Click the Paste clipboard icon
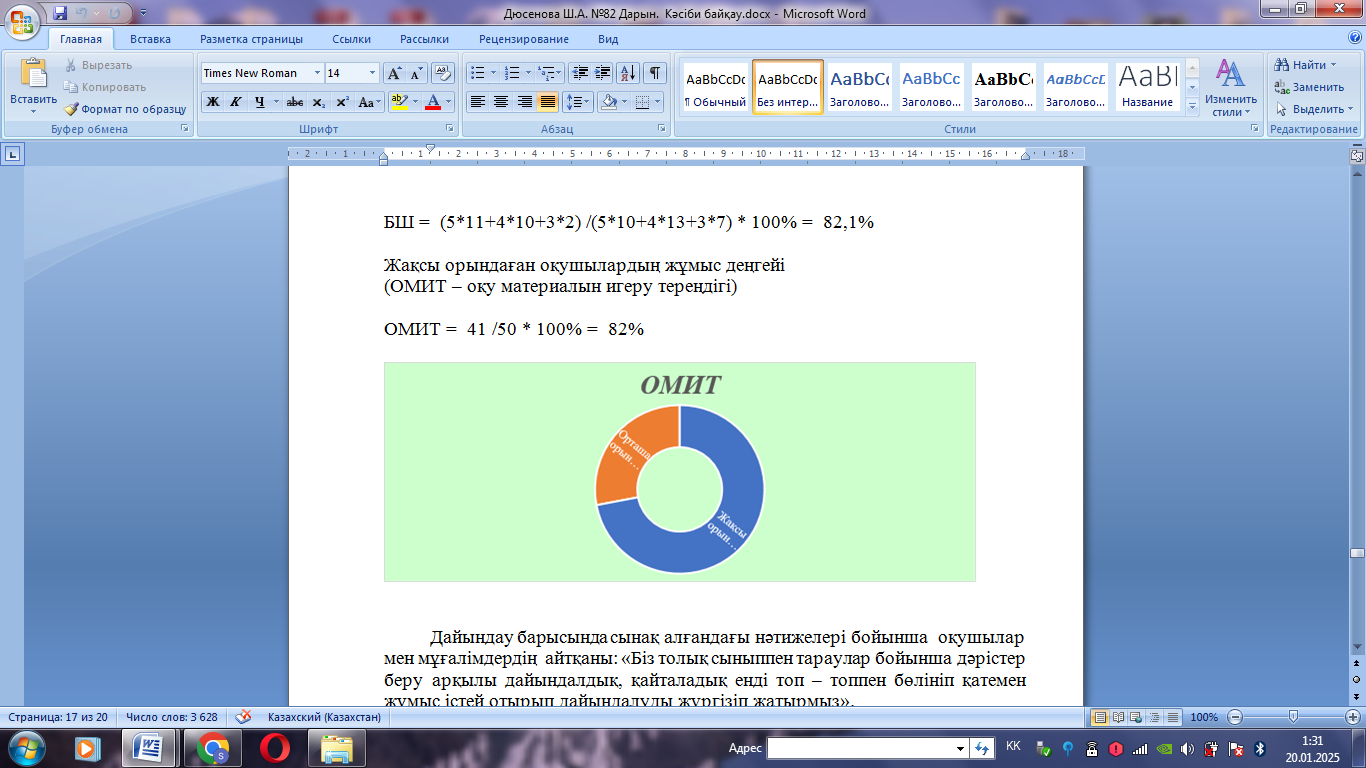This screenshot has height=768, width=1366. click(33, 75)
